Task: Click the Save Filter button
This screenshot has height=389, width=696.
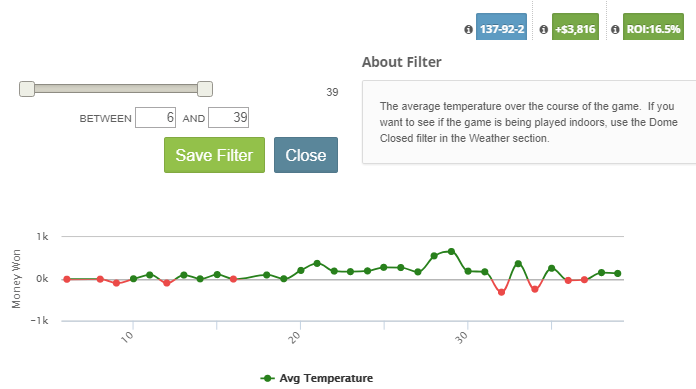Action: [x=214, y=155]
